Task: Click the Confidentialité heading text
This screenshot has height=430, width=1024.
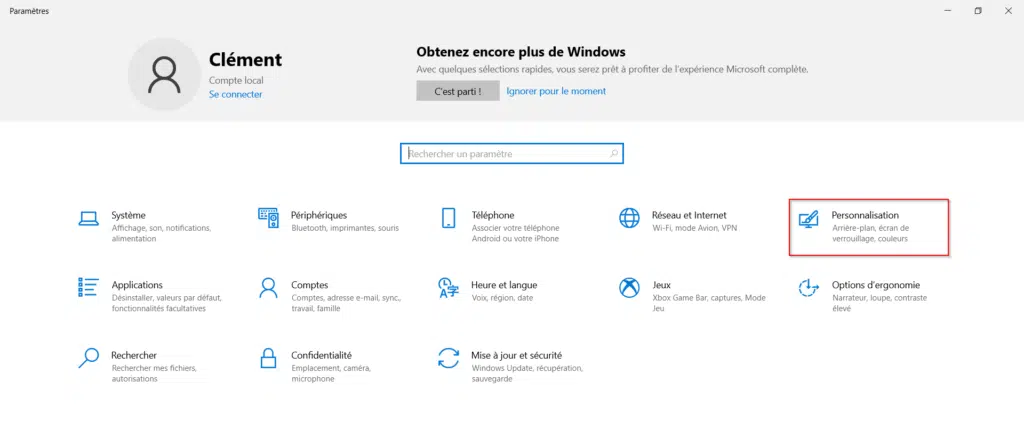Action: (x=321, y=356)
